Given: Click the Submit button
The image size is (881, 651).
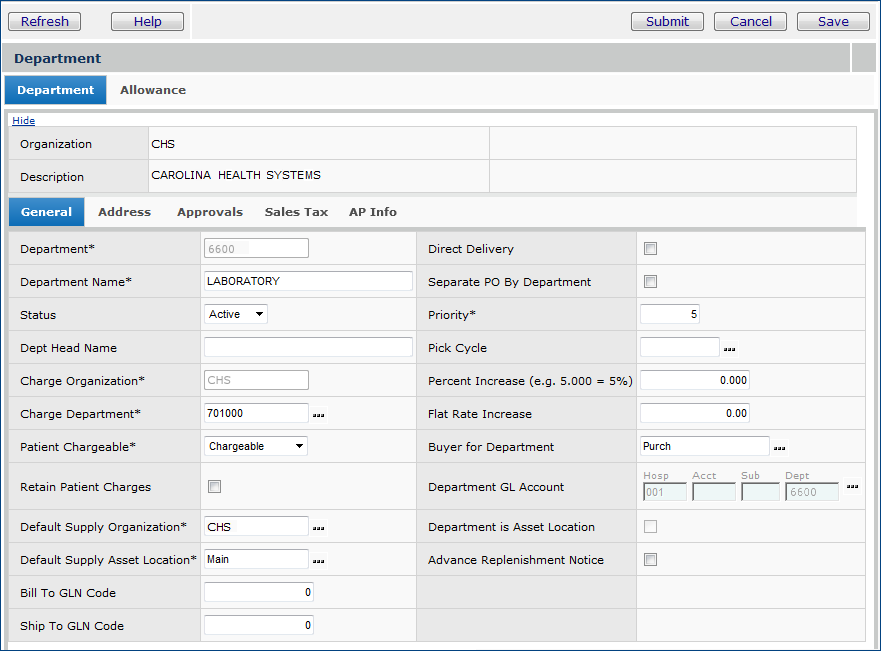Looking at the screenshot, I should click(x=667, y=21).
